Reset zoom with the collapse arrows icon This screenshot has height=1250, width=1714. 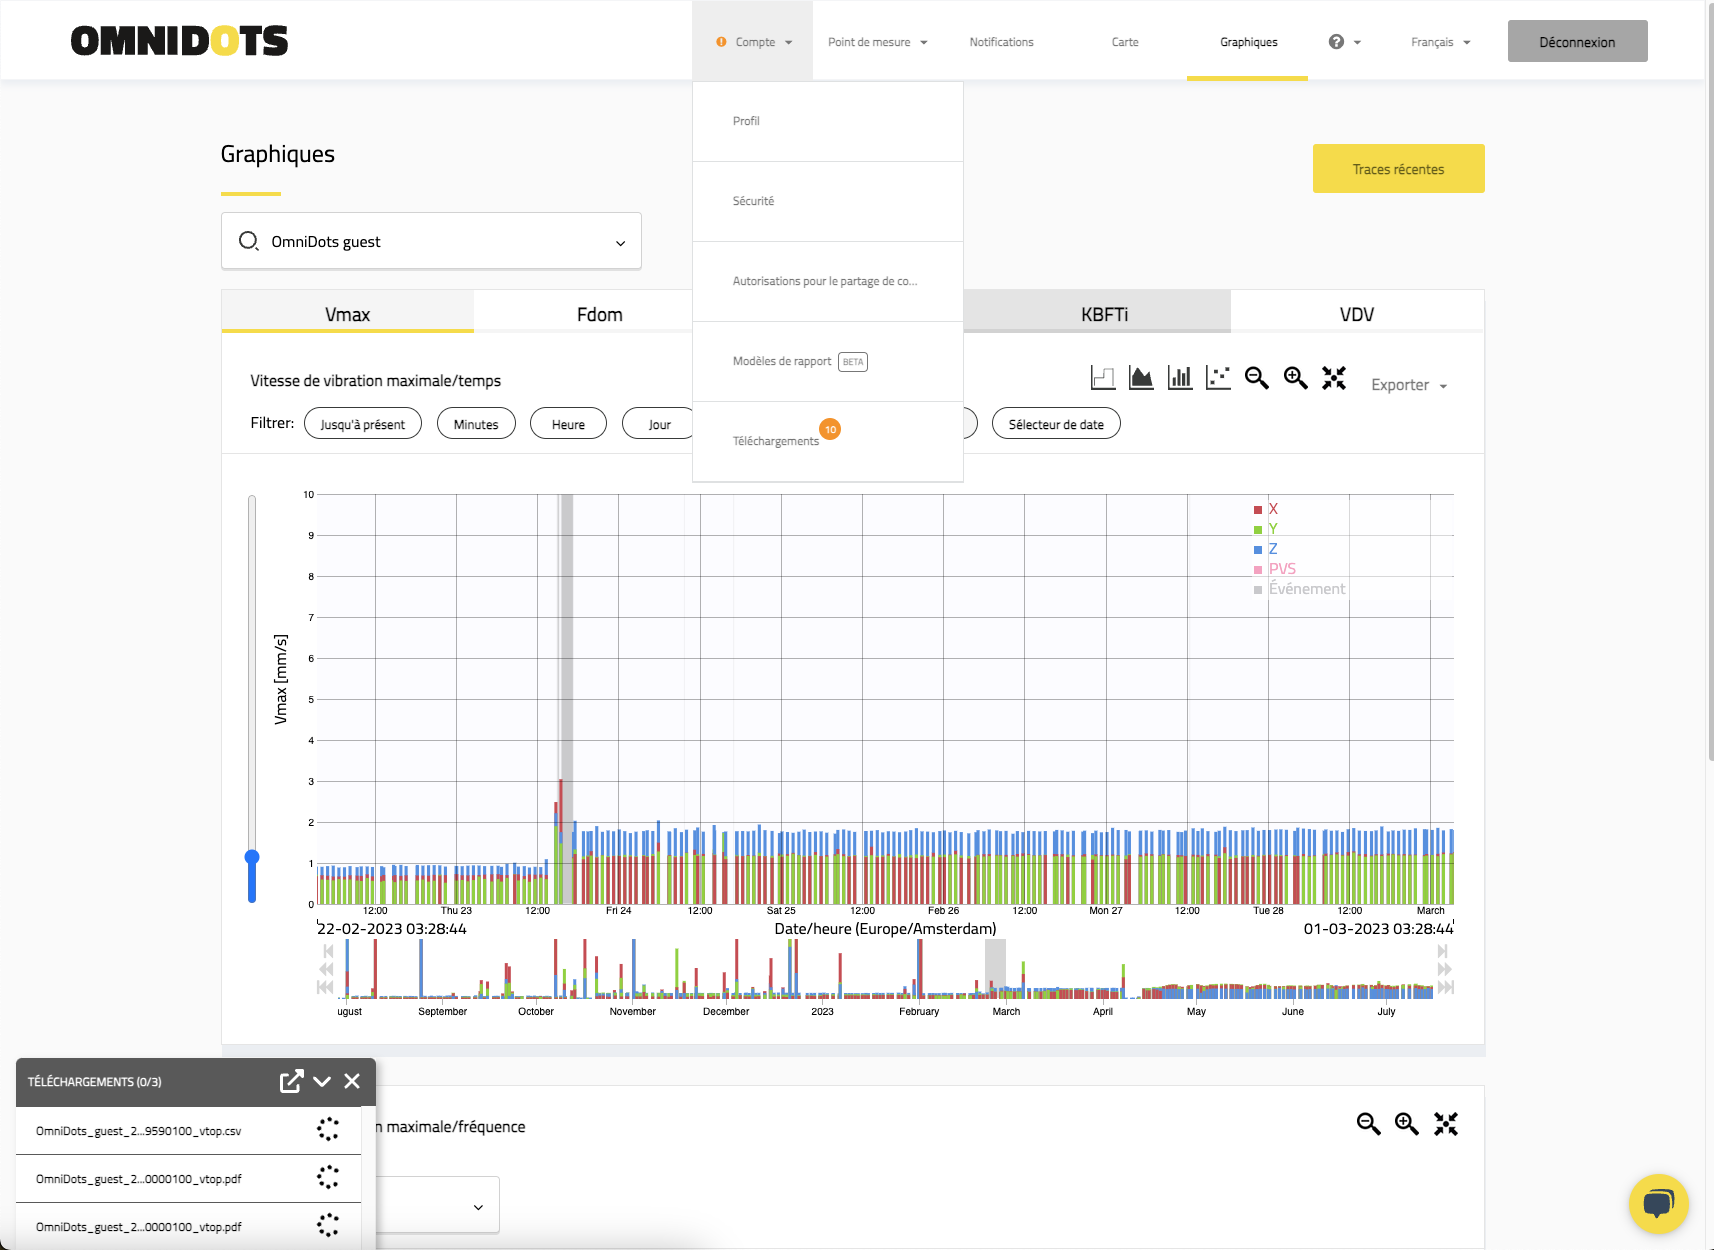point(1334,378)
